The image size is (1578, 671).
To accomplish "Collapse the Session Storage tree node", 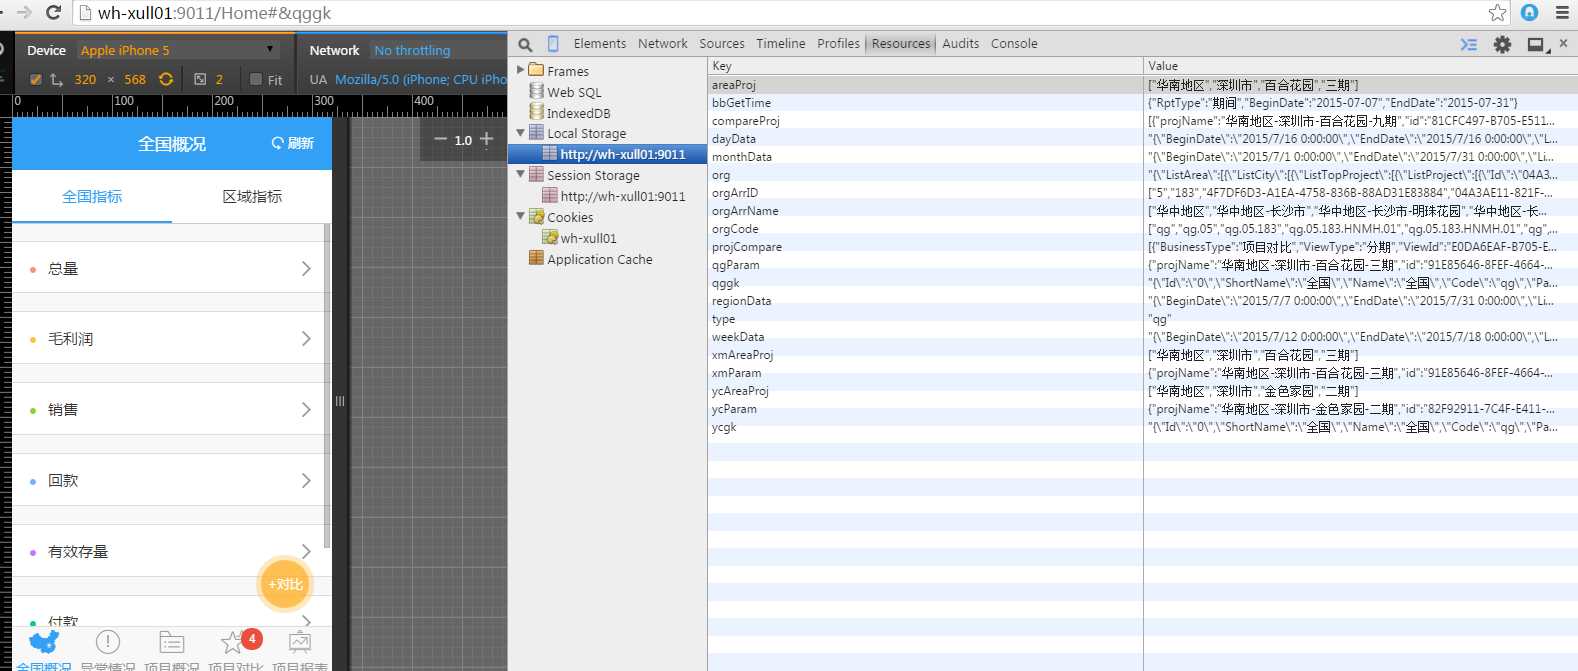I will 520,174.
